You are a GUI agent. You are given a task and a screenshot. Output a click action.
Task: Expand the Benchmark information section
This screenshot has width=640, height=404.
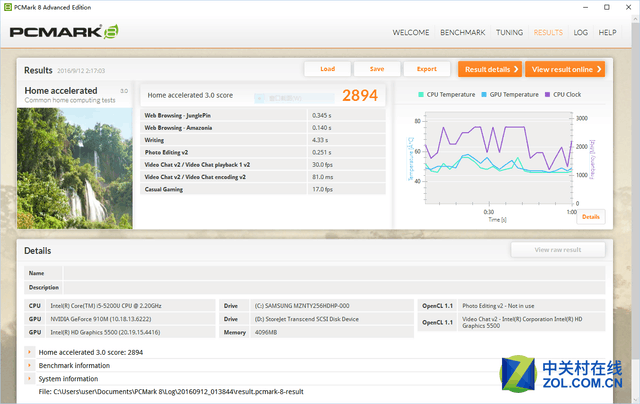pyautogui.click(x=29, y=366)
